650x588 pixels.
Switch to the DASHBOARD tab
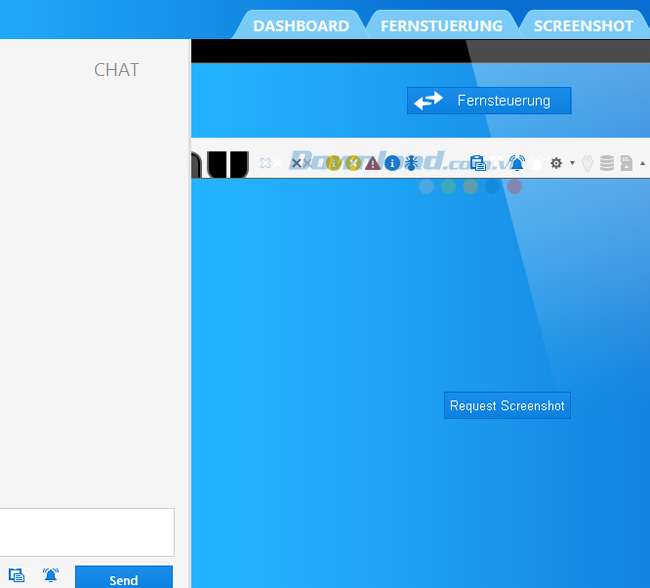(301, 26)
